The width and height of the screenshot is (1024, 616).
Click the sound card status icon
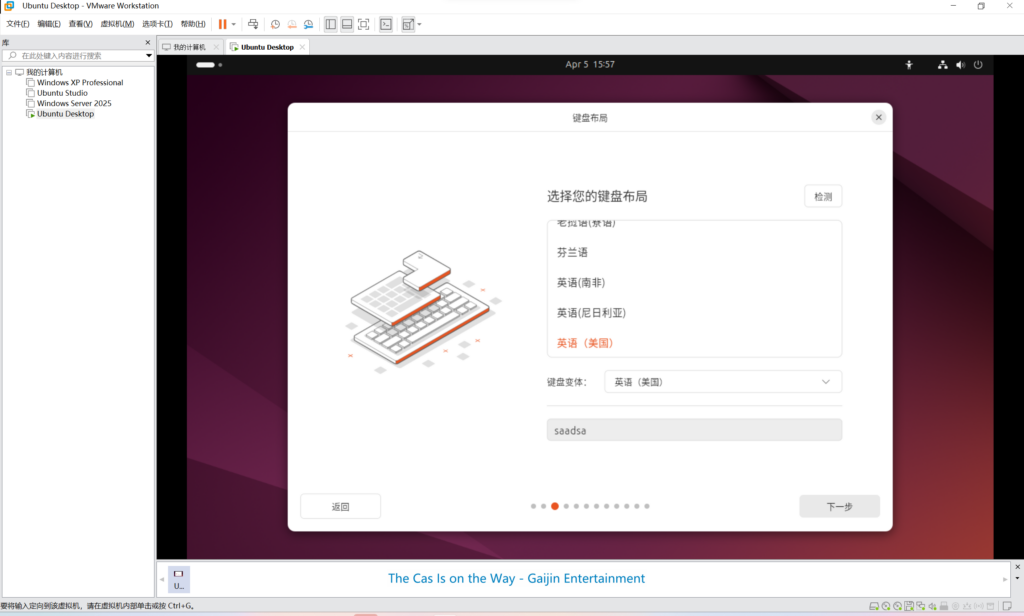[x=933, y=606]
